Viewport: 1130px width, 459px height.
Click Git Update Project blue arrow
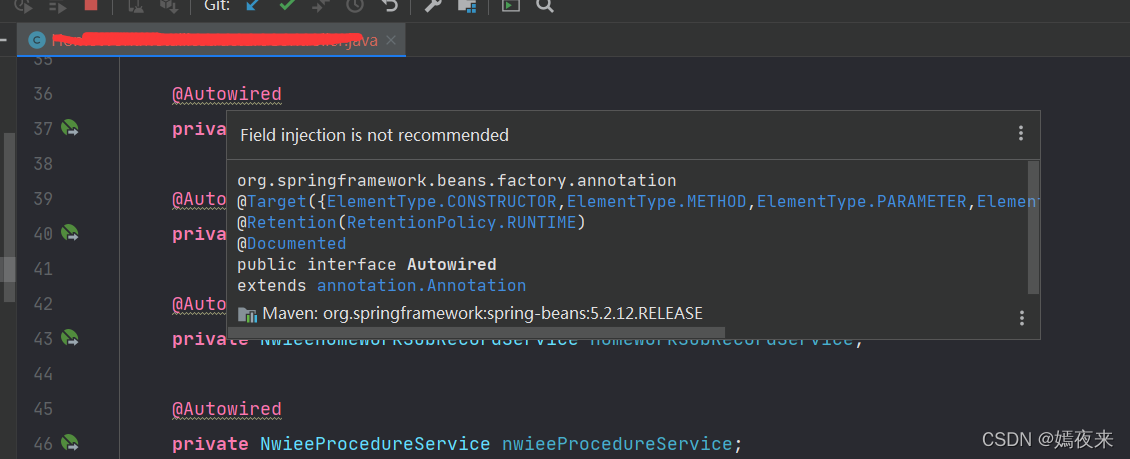(x=252, y=5)
